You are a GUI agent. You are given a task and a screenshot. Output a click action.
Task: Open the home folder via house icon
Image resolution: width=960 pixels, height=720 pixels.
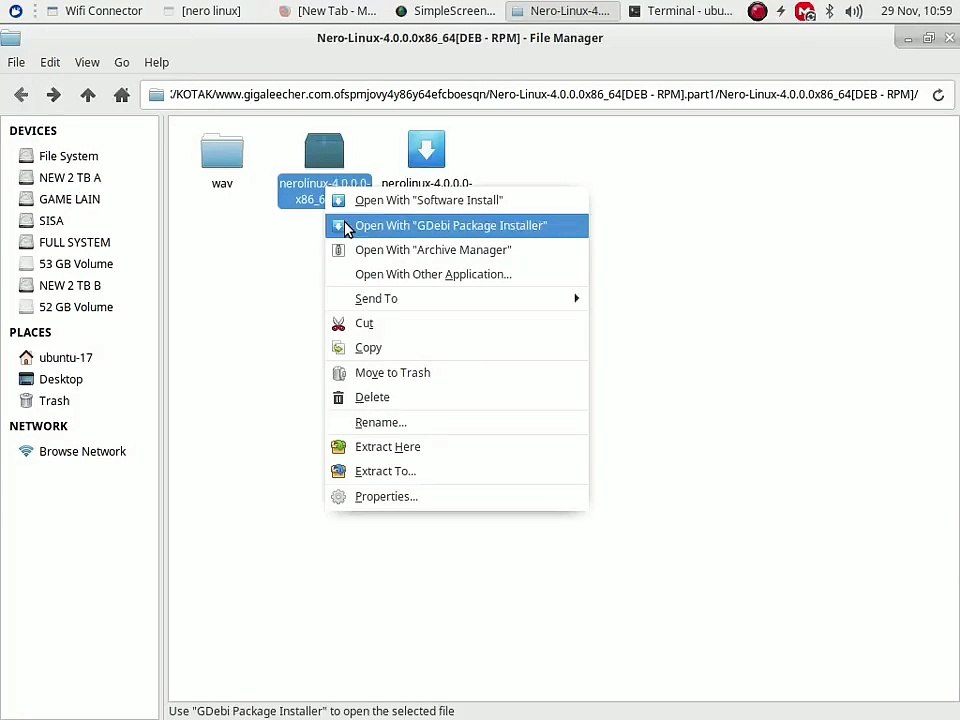coord(122,95)
